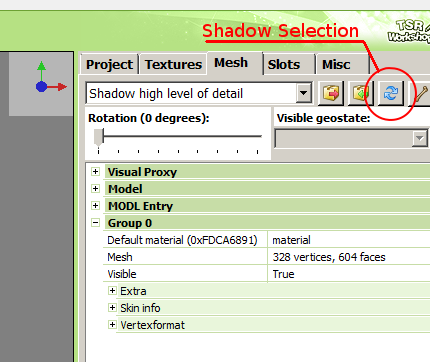Click the 'True' value for Visible
The height and width of the screenshot is (362, 430).
[283, 274]
